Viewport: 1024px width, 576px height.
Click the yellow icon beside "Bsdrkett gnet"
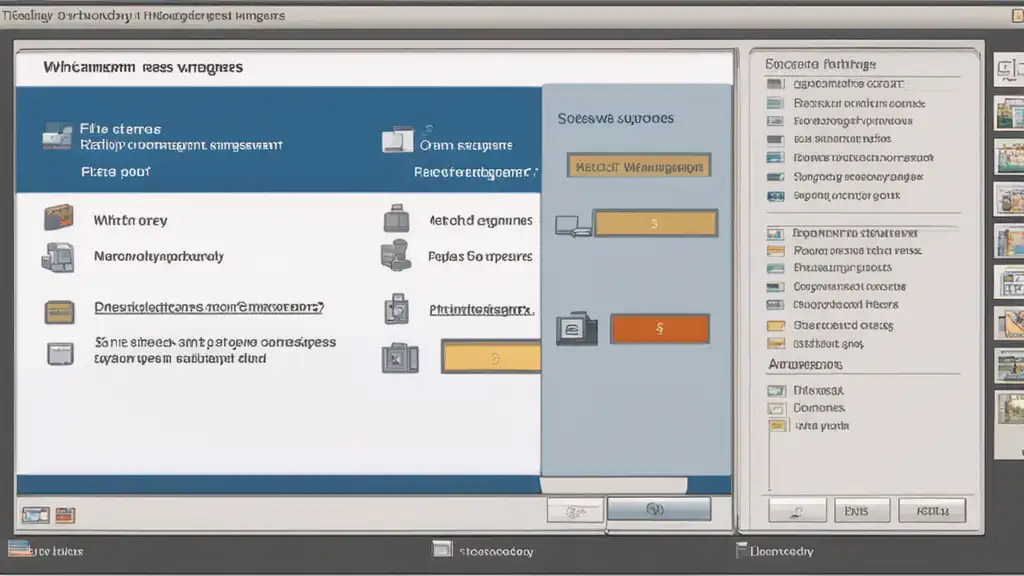point(776,344)
